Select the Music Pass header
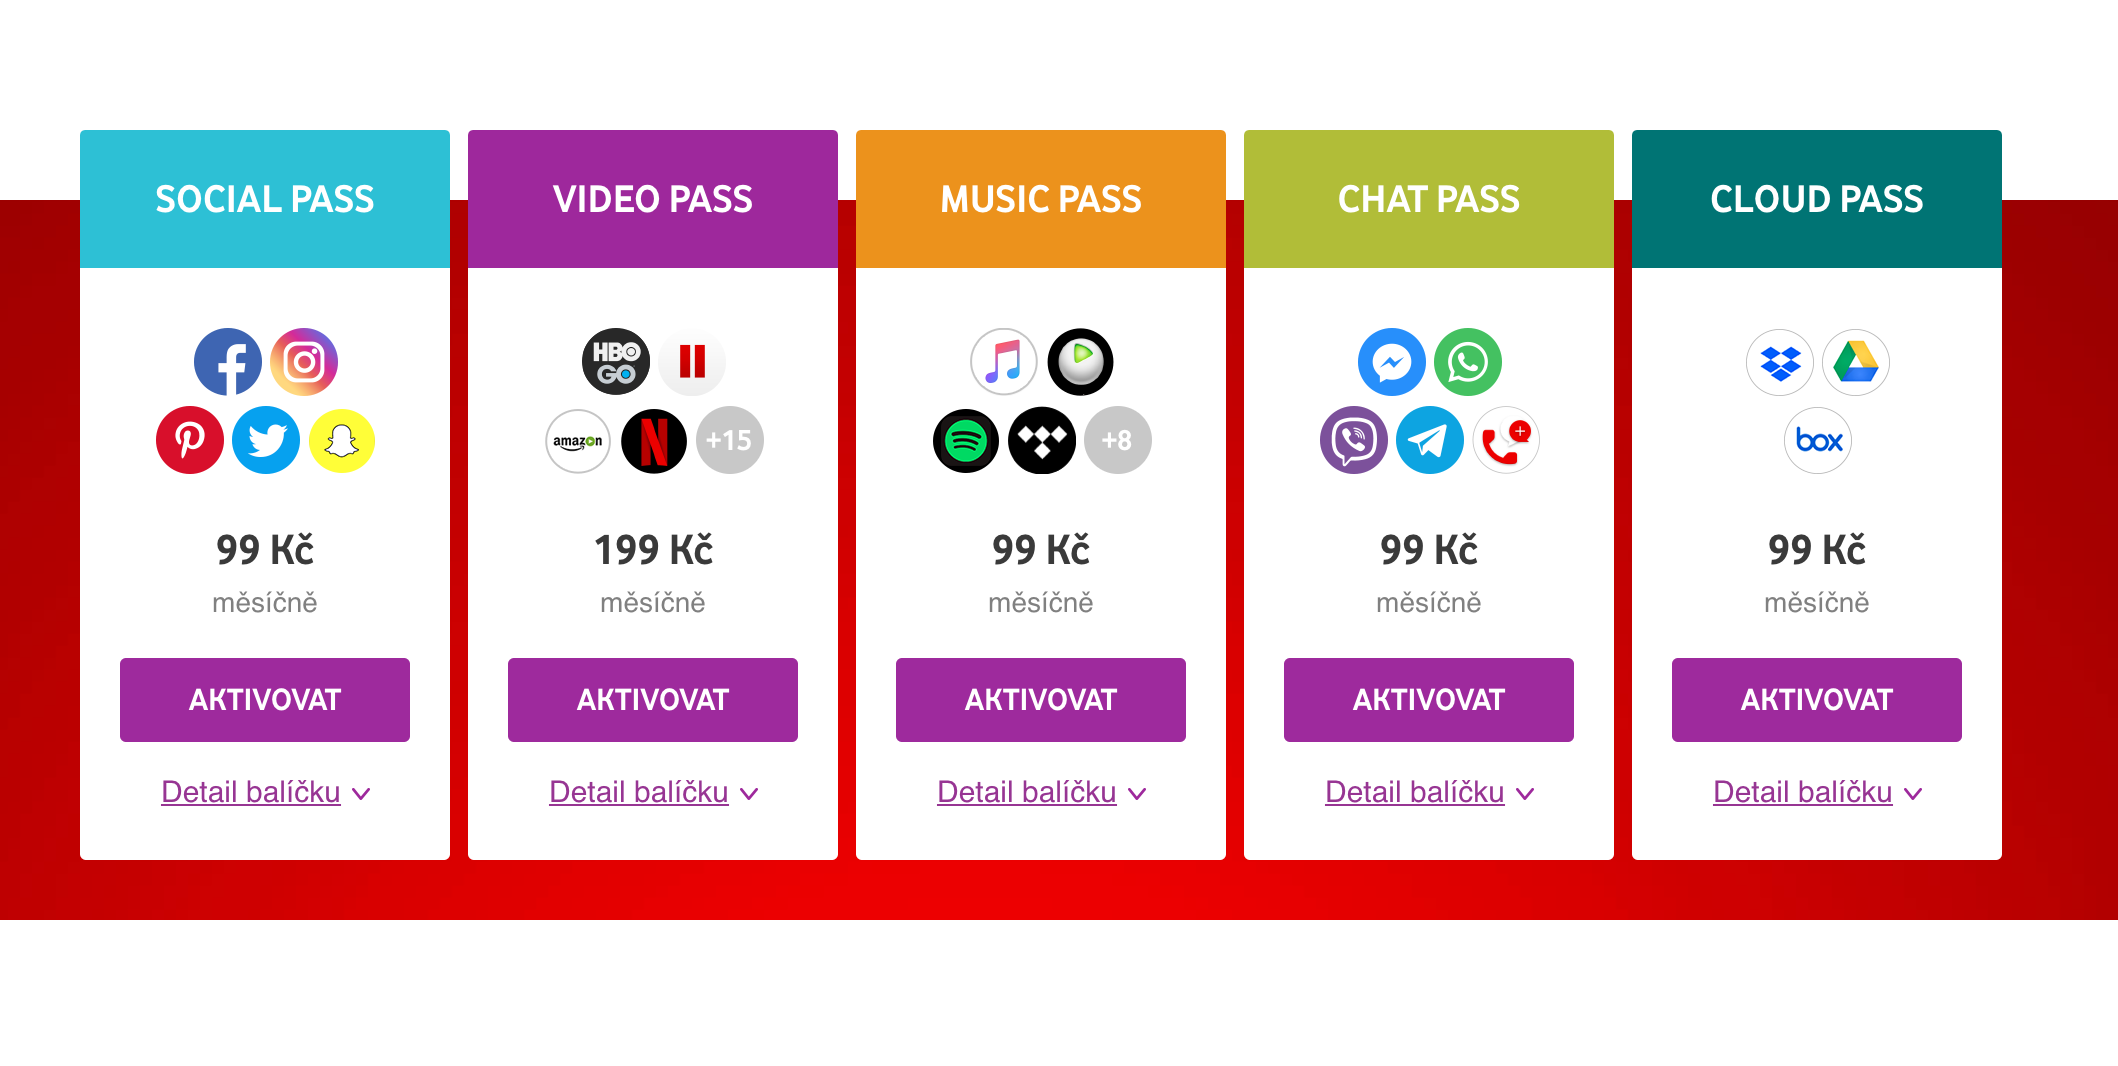 tap(1040, 199)
